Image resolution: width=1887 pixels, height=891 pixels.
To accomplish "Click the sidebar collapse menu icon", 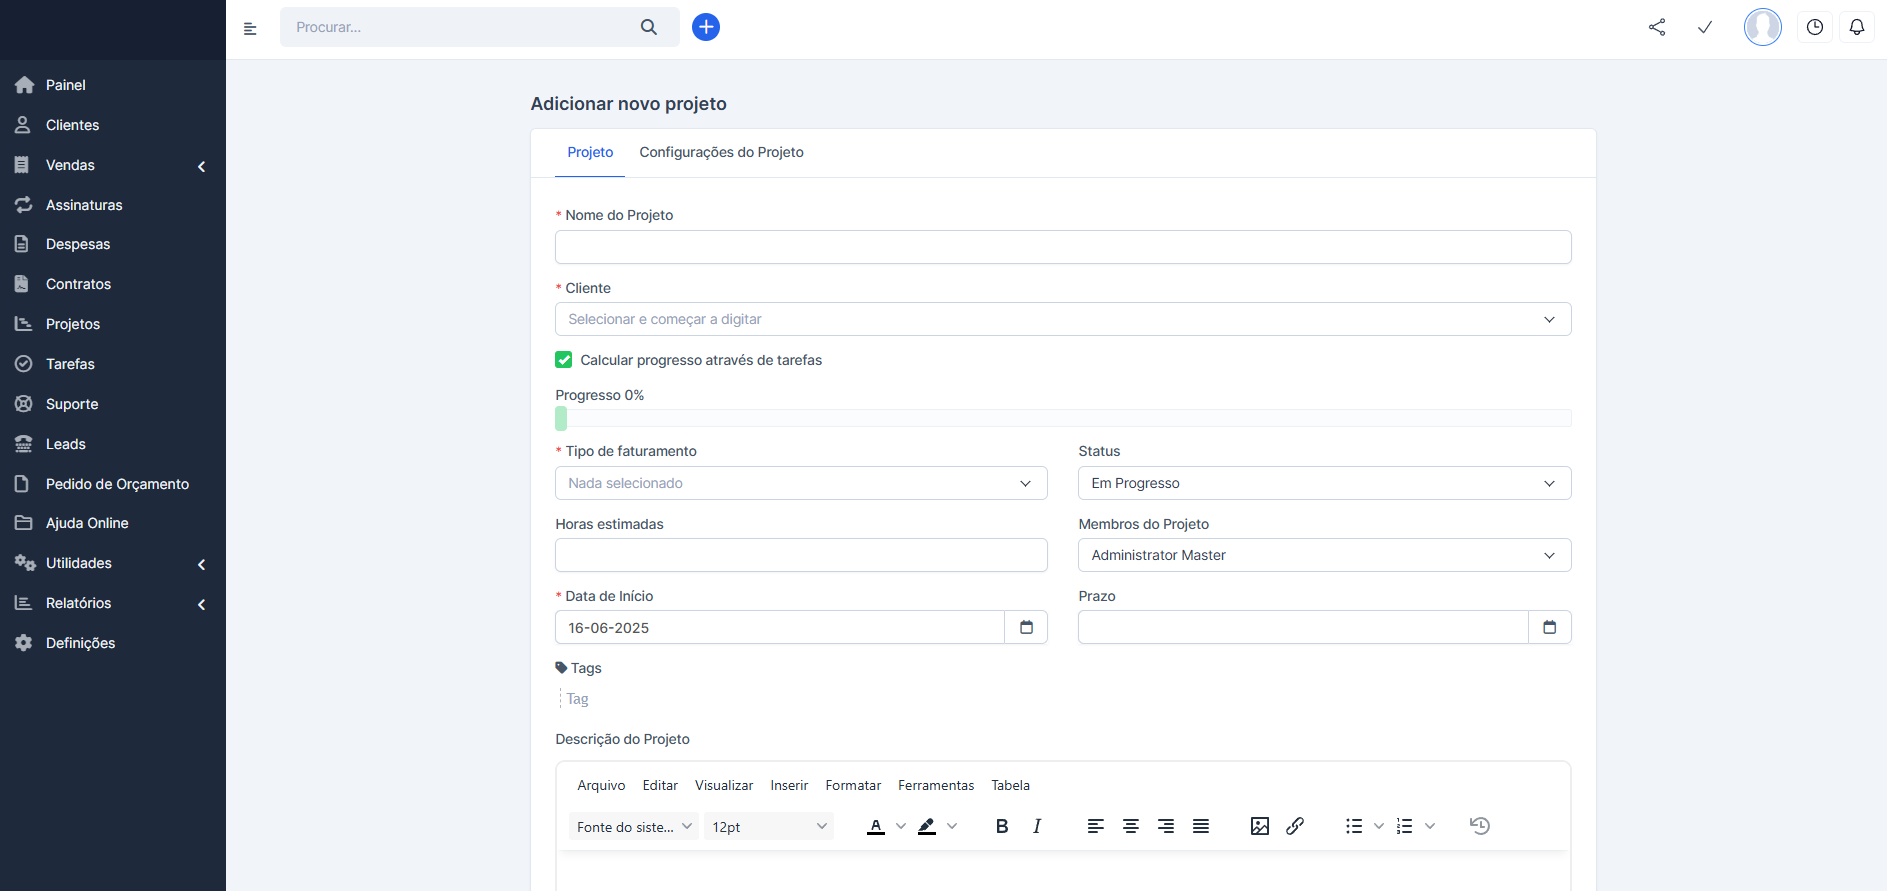I will 250,28.
